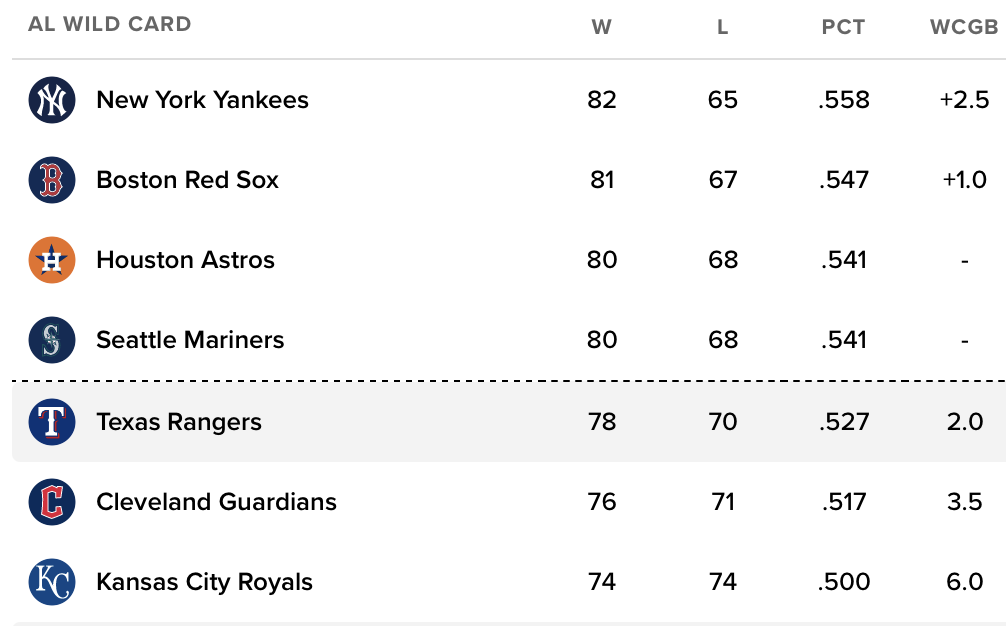Click the Boston Red Sox logo
The width and height of the screenshot is (1006, 626).
(x=52, y=180)
